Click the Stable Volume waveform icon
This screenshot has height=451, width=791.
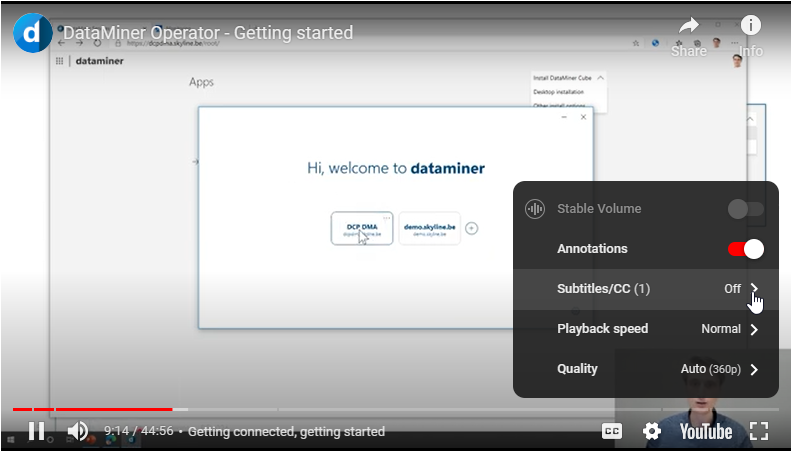click(535, 208)
